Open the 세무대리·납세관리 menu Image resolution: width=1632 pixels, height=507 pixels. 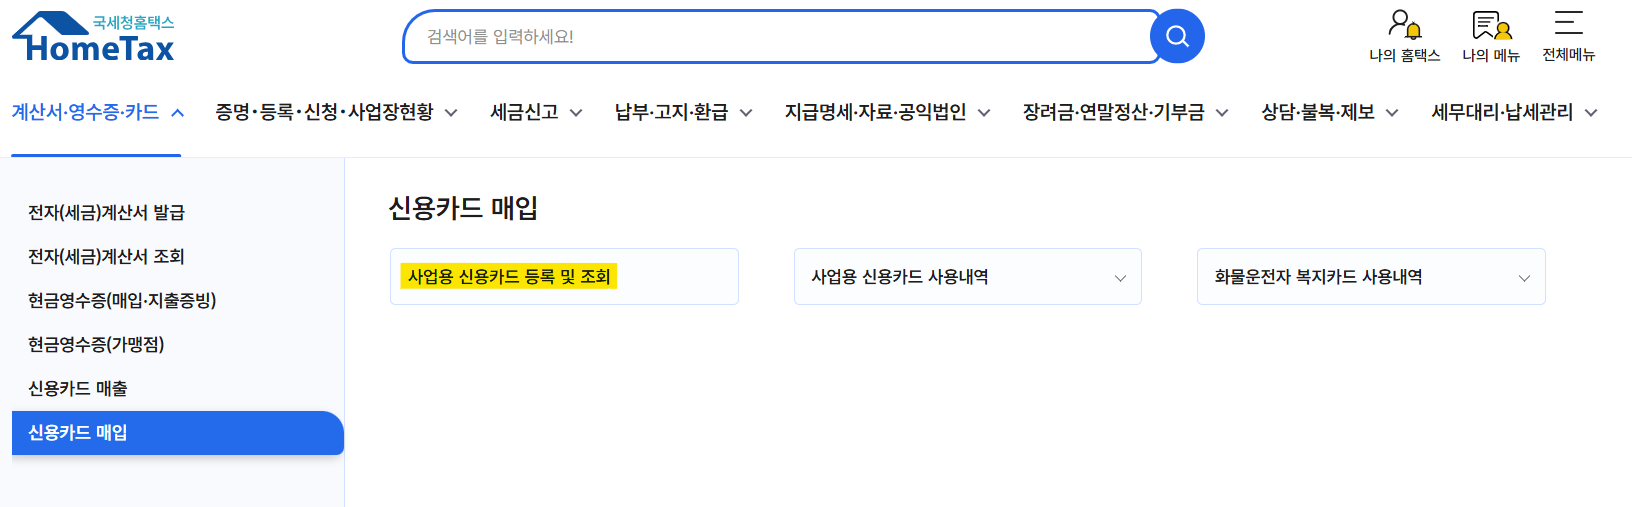1514,112
